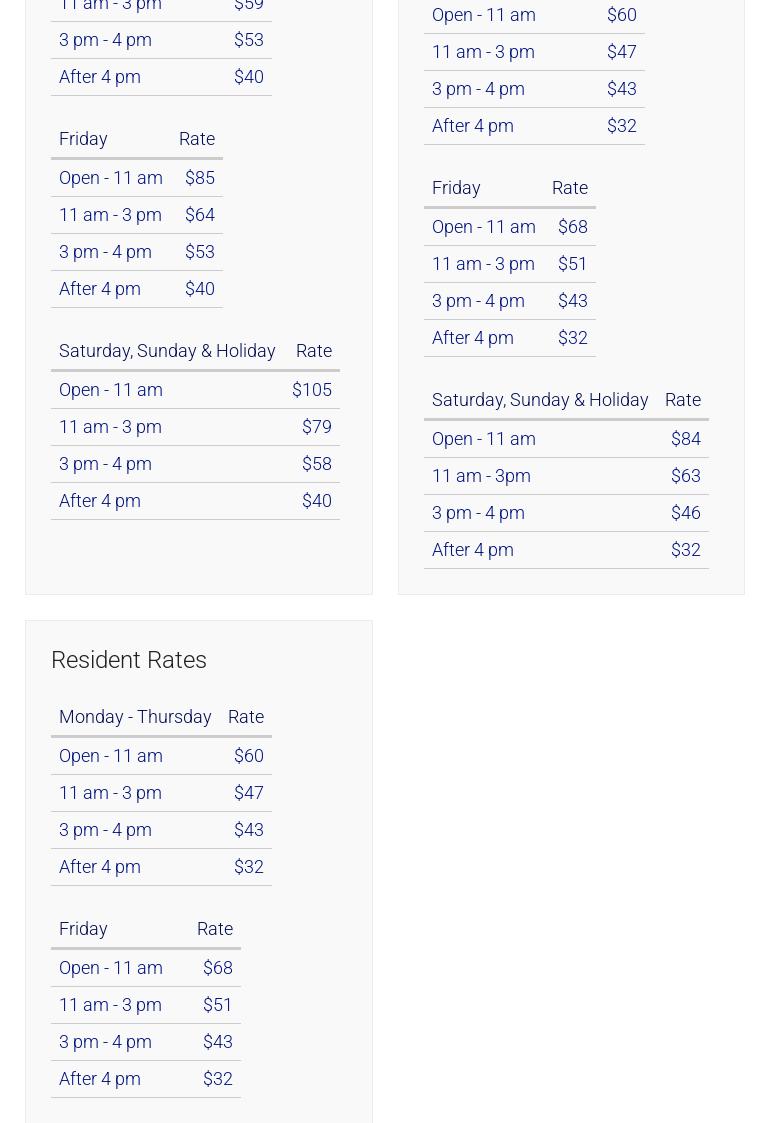This screenshot has height=1123, width=770.
Task: Select the $84 weekend rate
Action: pos(685,439)
